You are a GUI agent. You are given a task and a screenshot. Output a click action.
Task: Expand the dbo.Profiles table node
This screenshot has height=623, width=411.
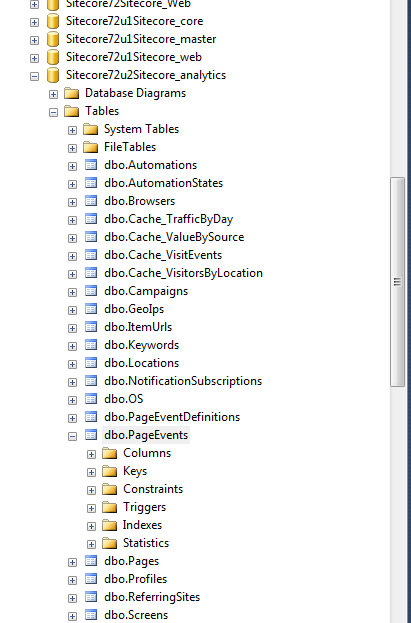point(72,580)
